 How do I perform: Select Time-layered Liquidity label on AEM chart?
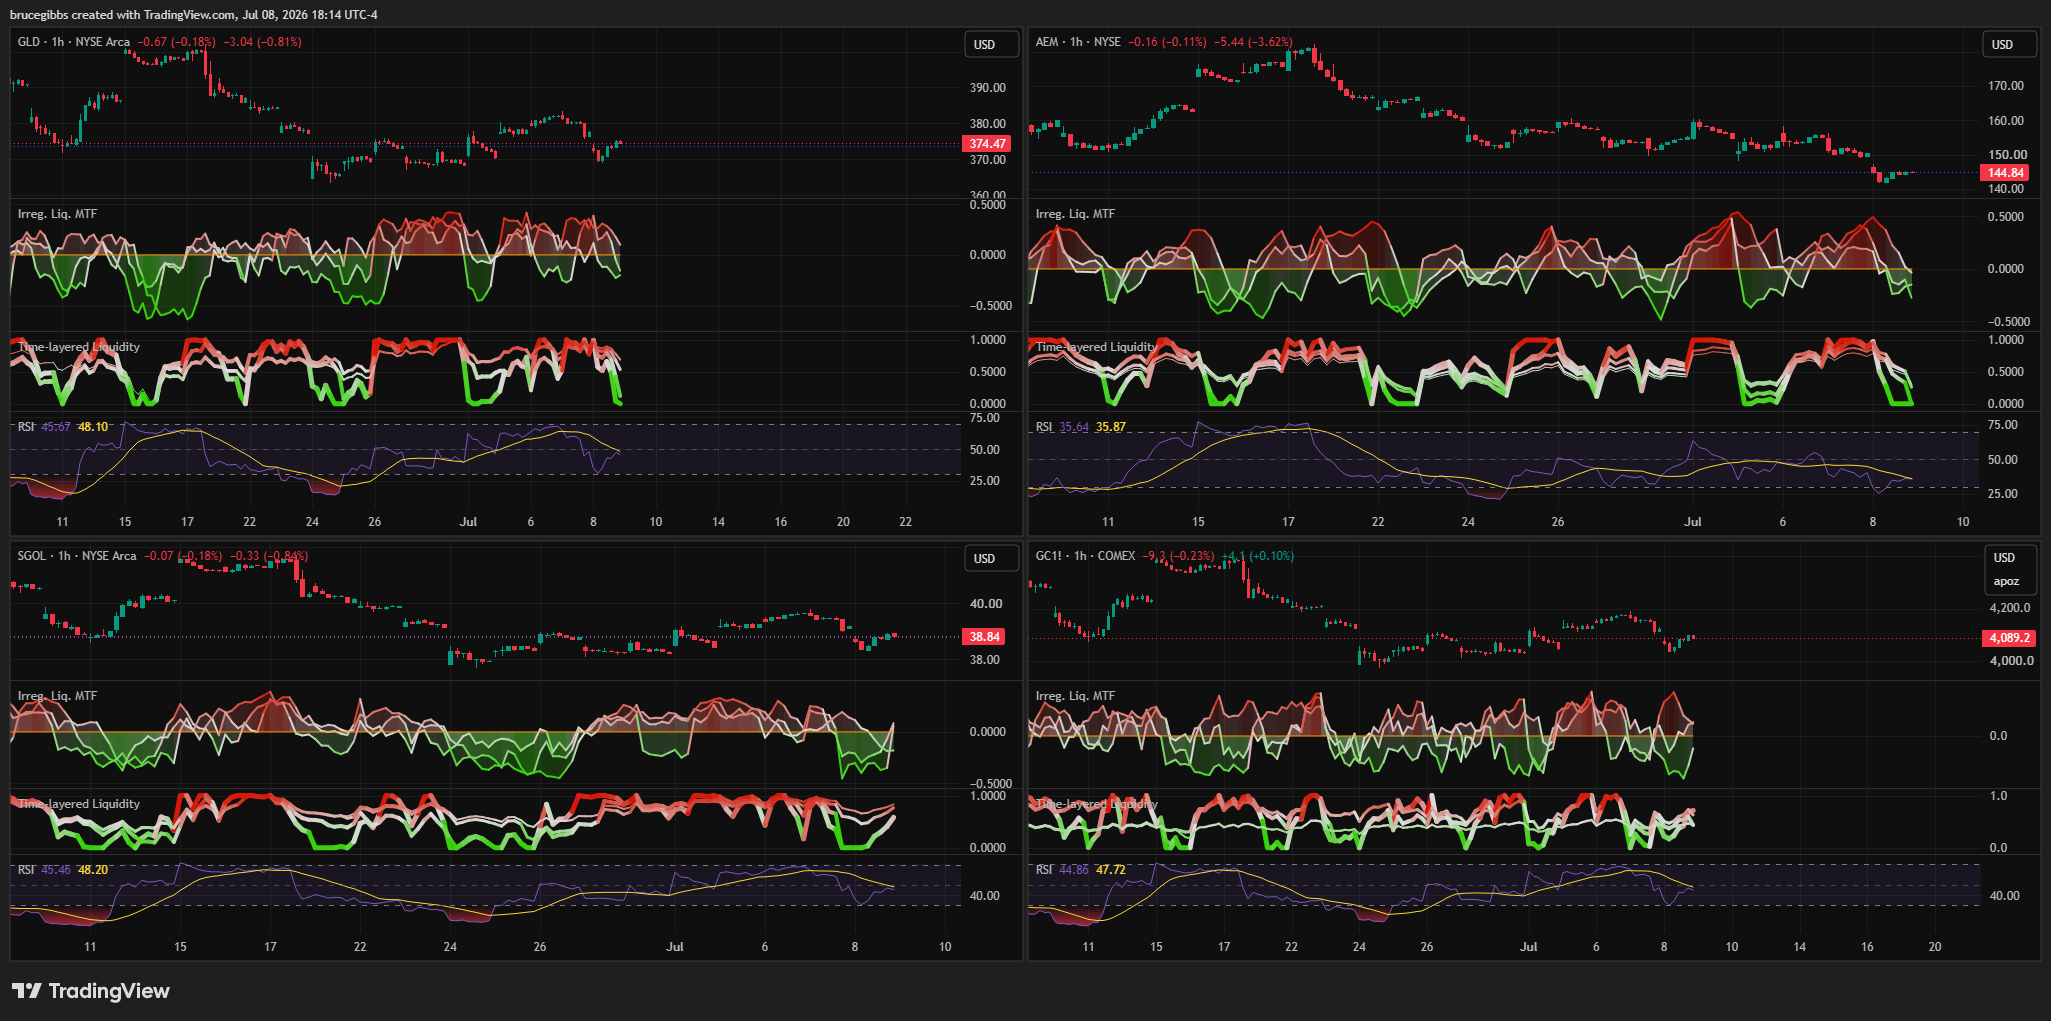coord(1097,347)
